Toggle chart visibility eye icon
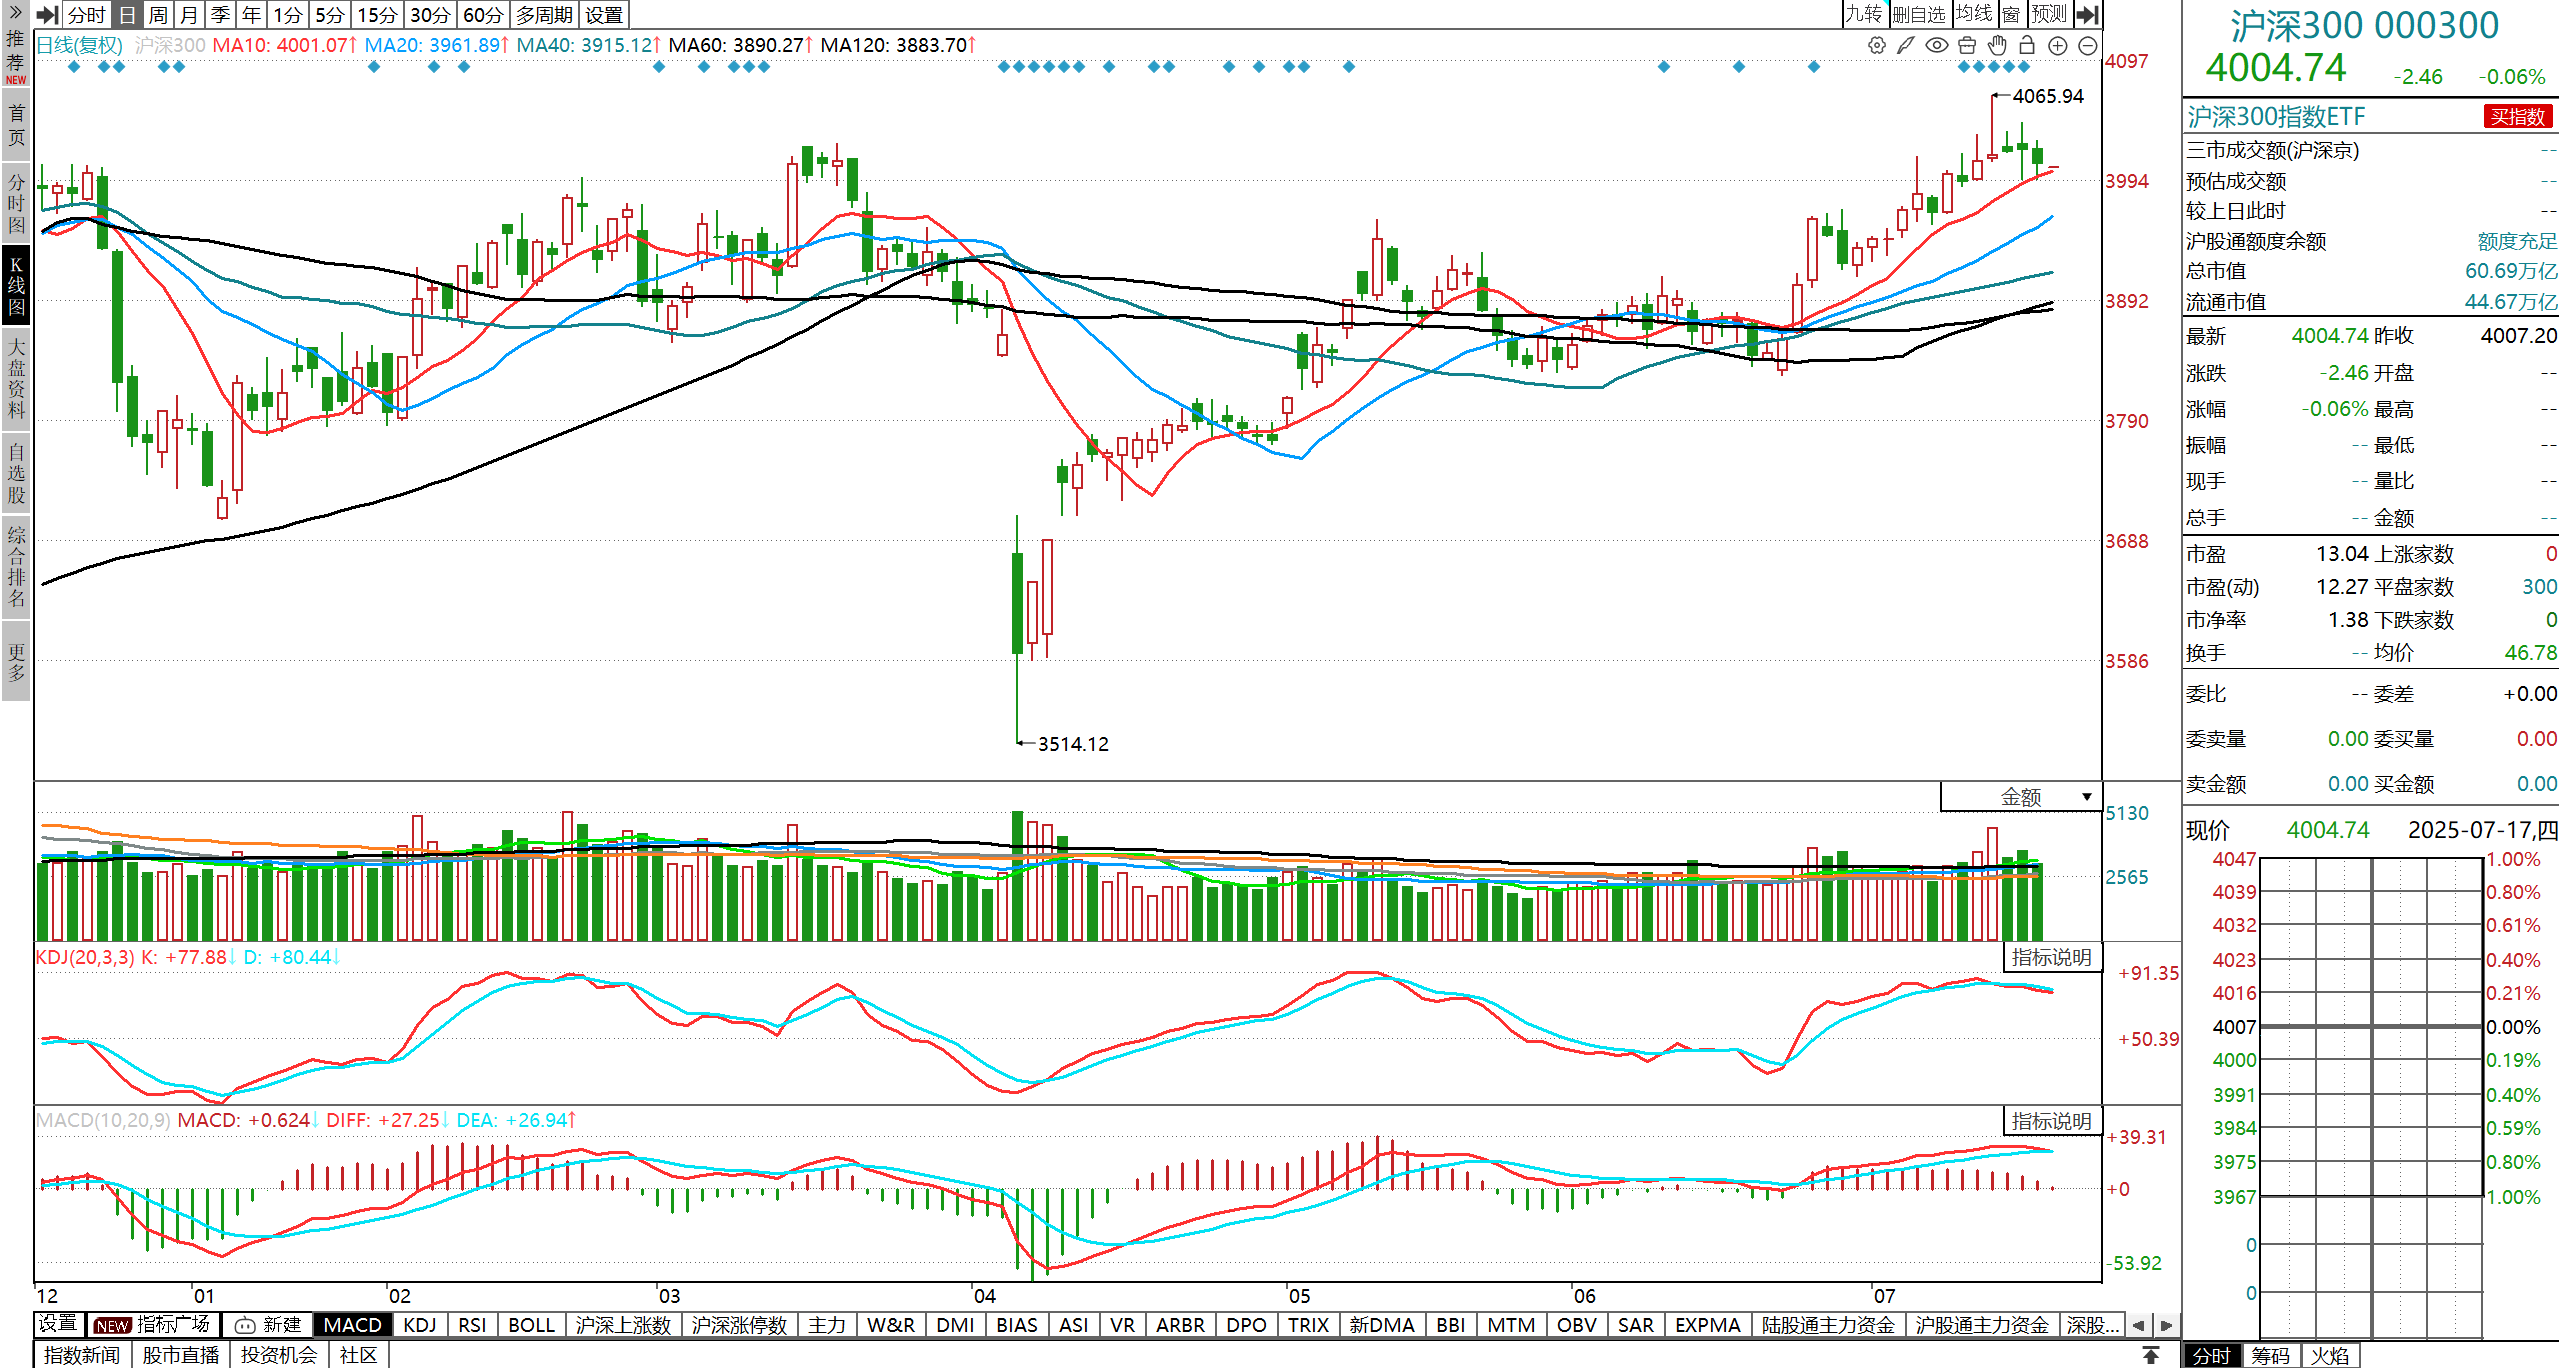 [x=1937, y=45]
